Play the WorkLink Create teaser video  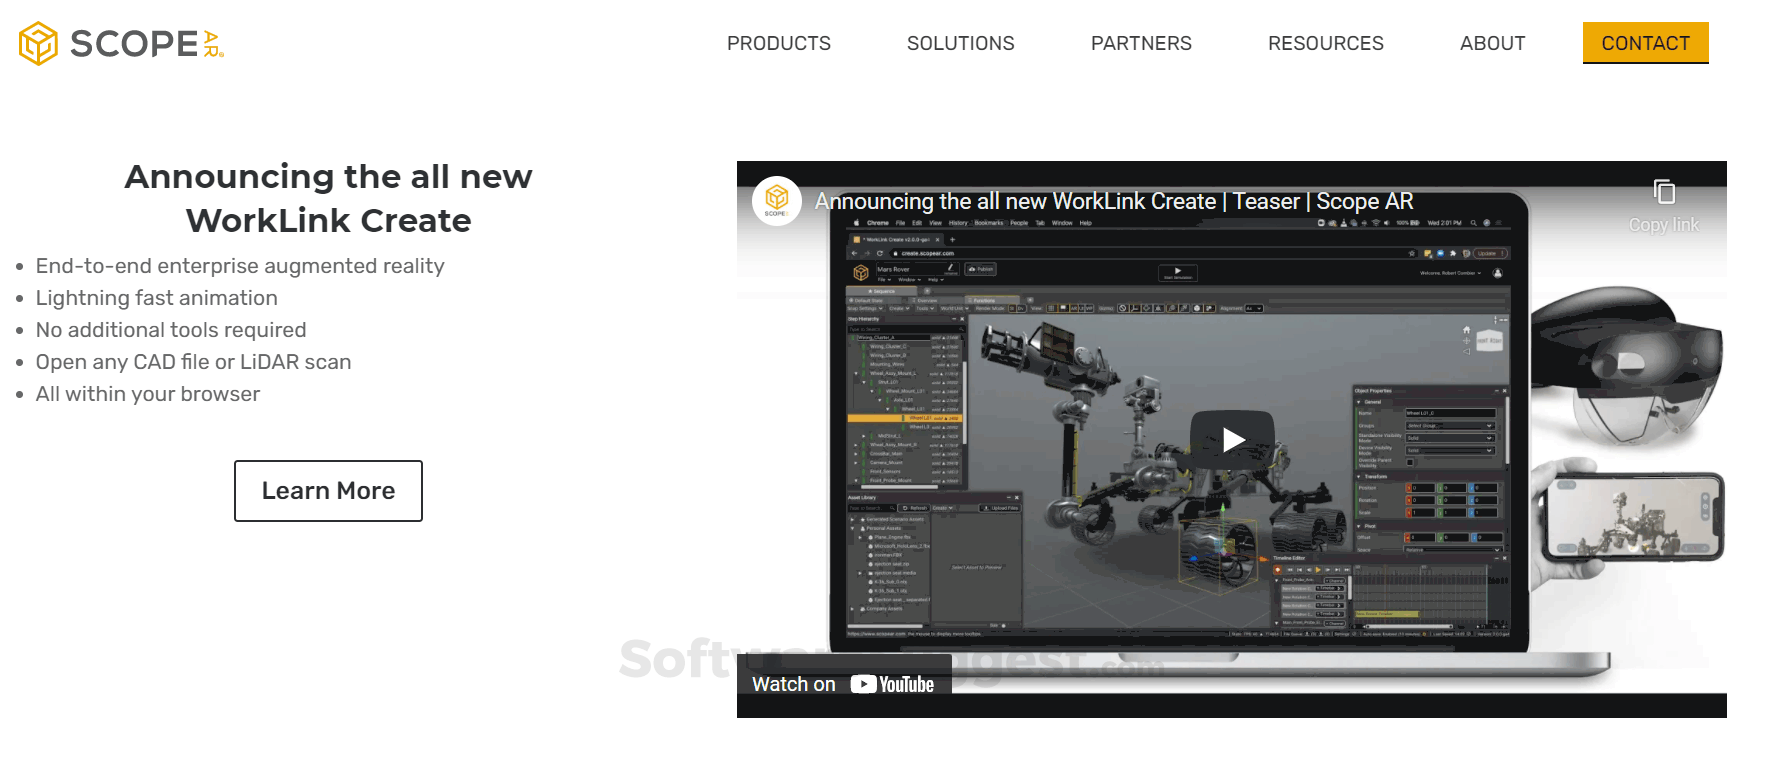[x=1232, y=440]
